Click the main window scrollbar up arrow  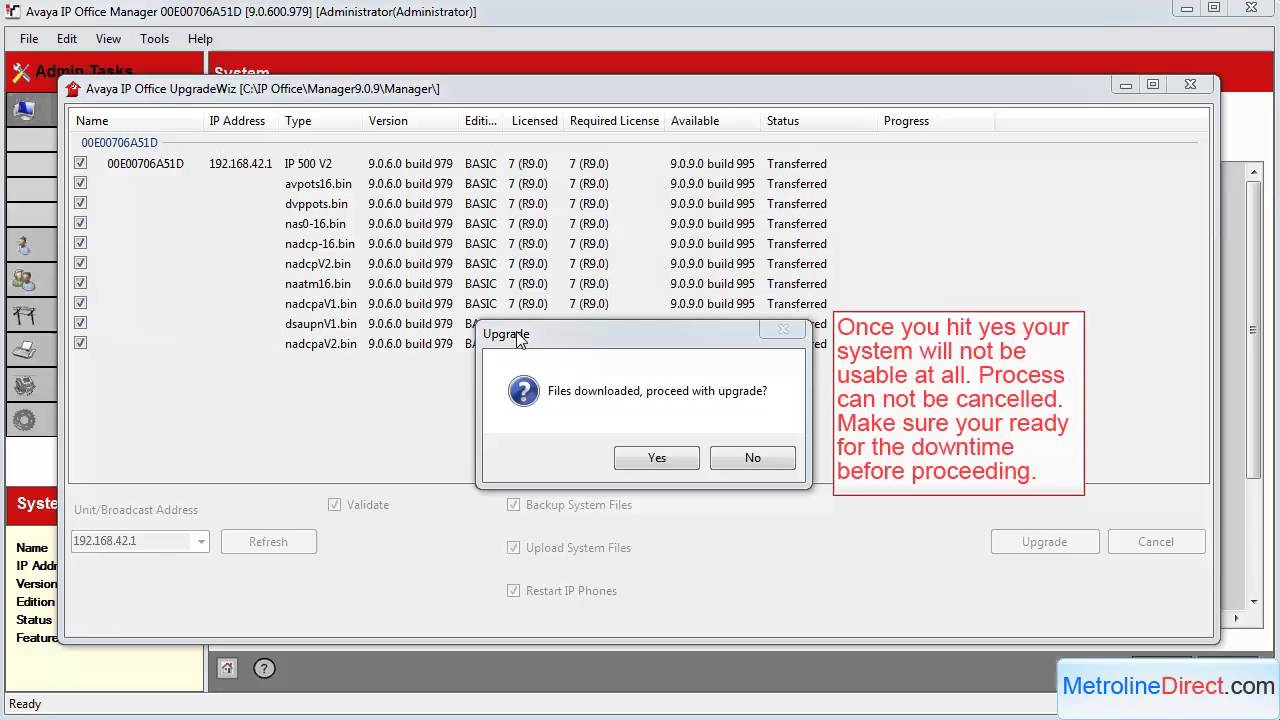(x=1254, y=172)
